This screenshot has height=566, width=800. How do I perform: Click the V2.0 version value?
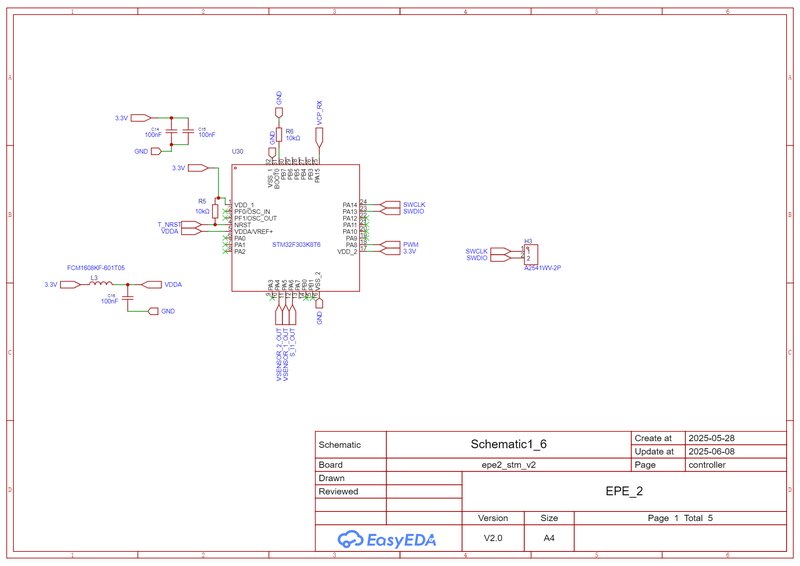coord(493,538)
